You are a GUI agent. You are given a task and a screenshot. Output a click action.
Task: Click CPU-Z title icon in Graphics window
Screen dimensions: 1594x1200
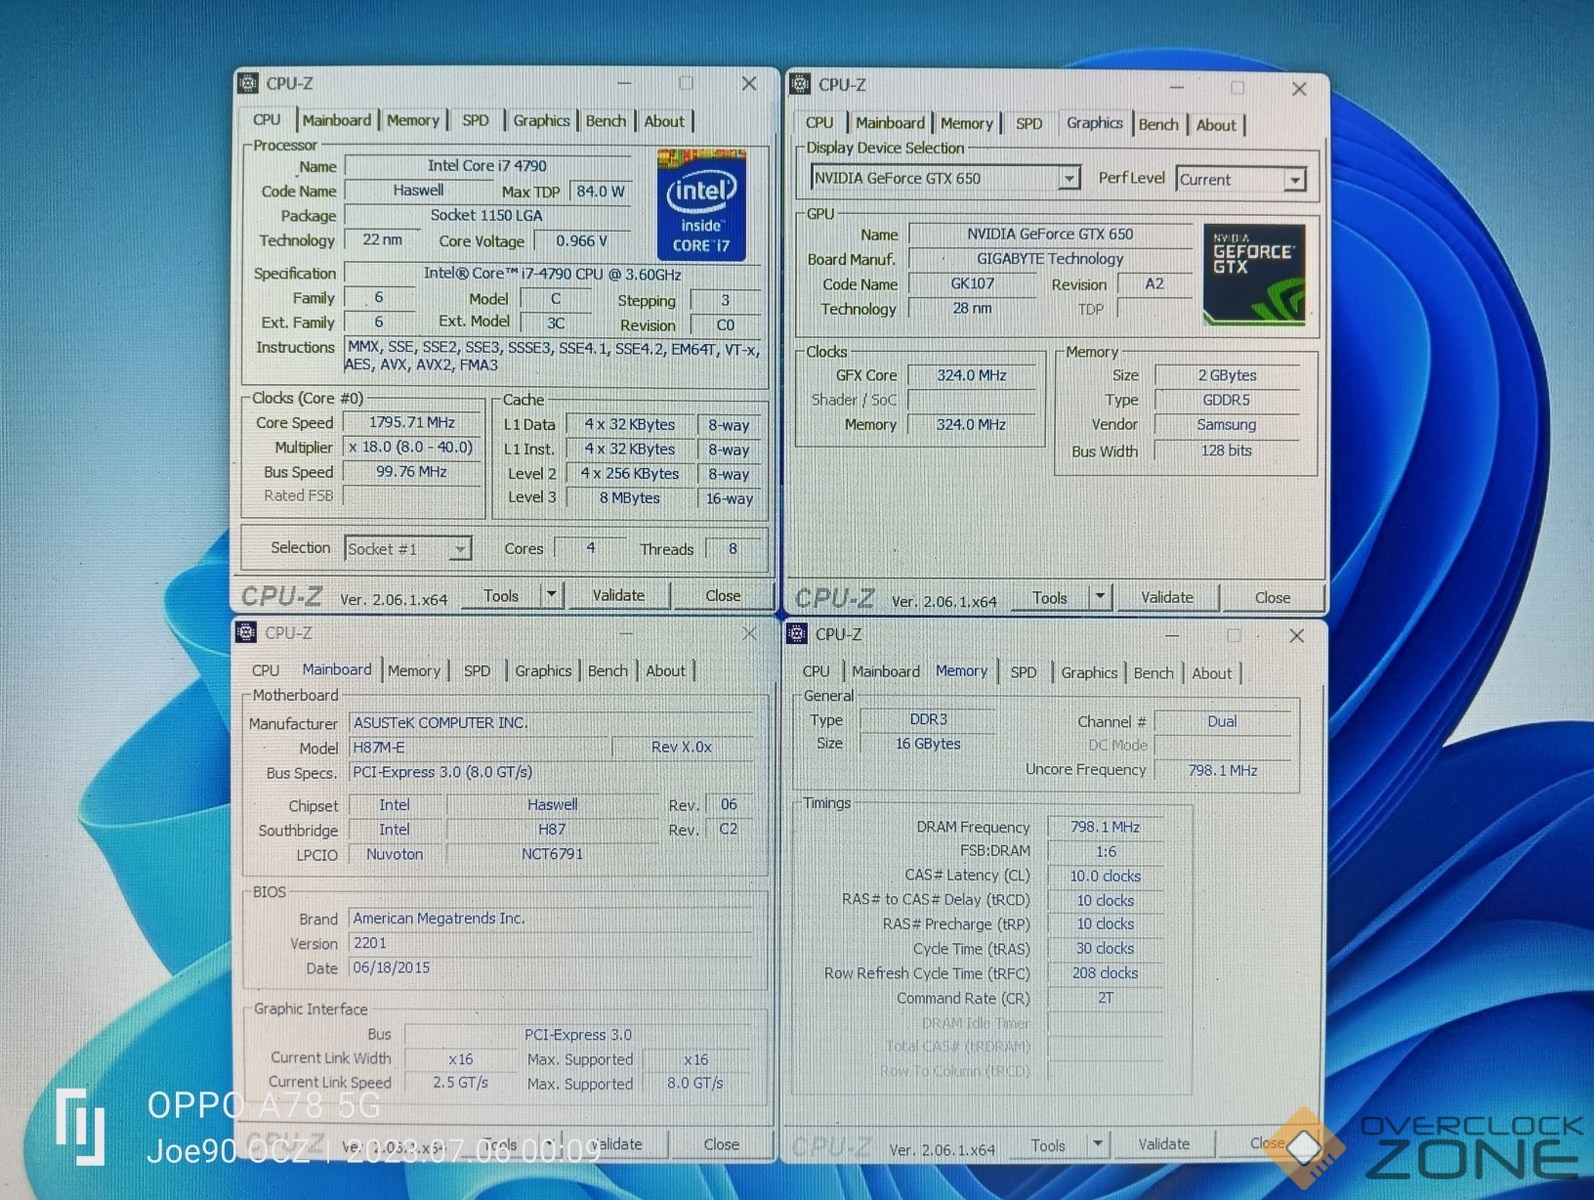point(800,85)
